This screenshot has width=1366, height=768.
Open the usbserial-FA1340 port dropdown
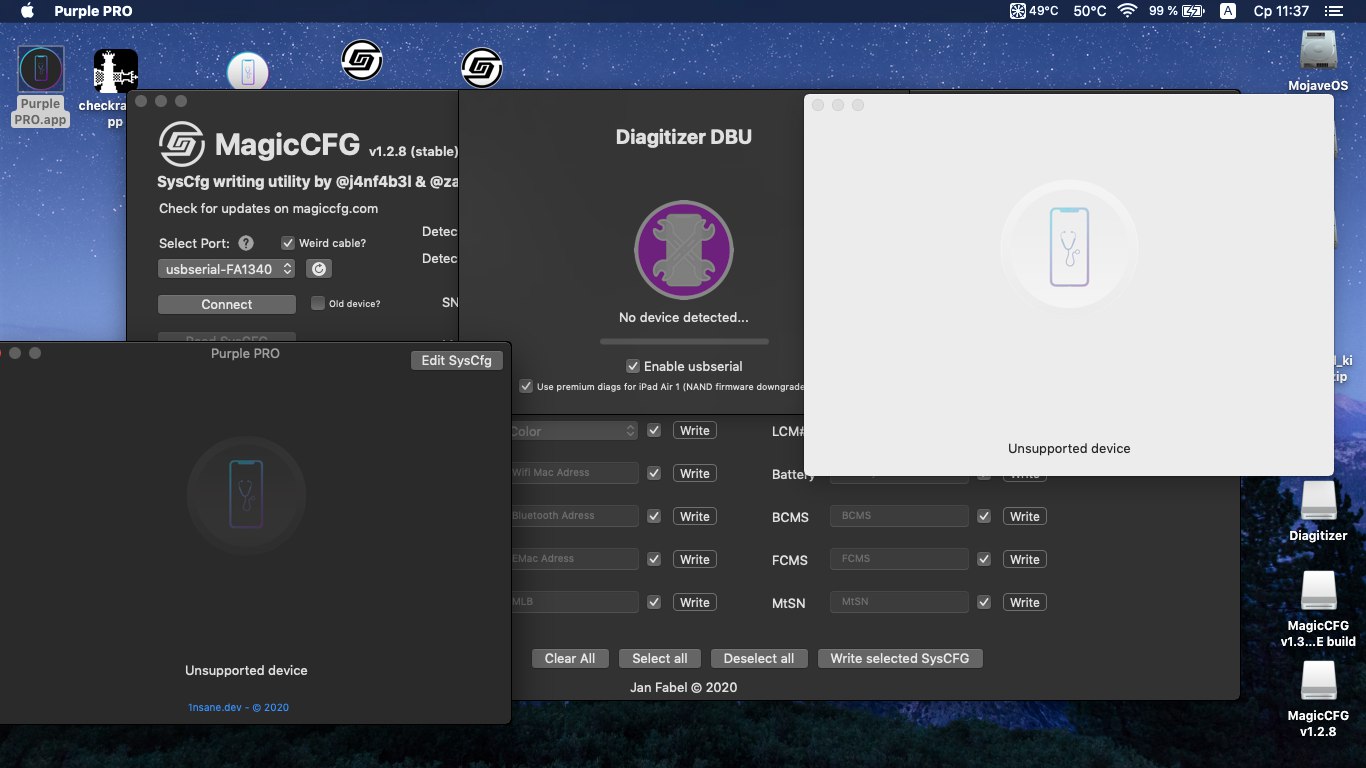[x=227, y=269]
